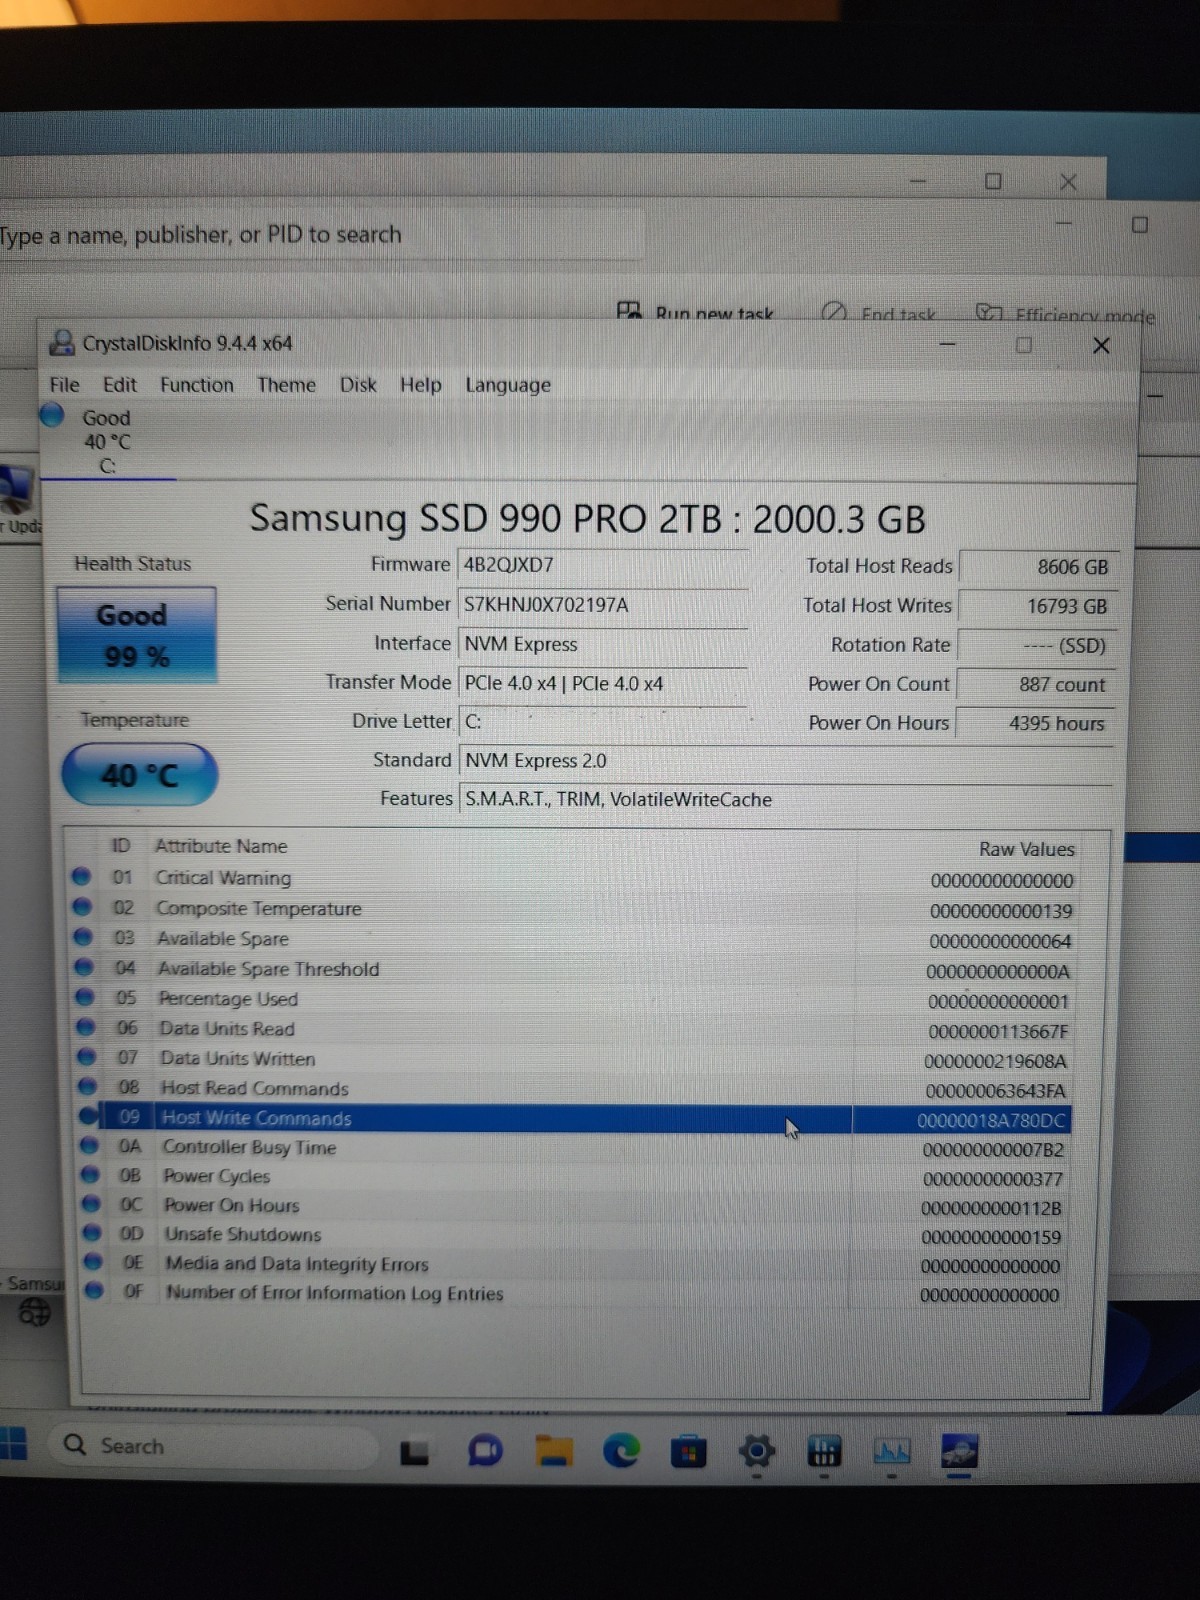Click Run new task in Task Manager
Screen dimensions: 1200x1600
coord(695,313)
